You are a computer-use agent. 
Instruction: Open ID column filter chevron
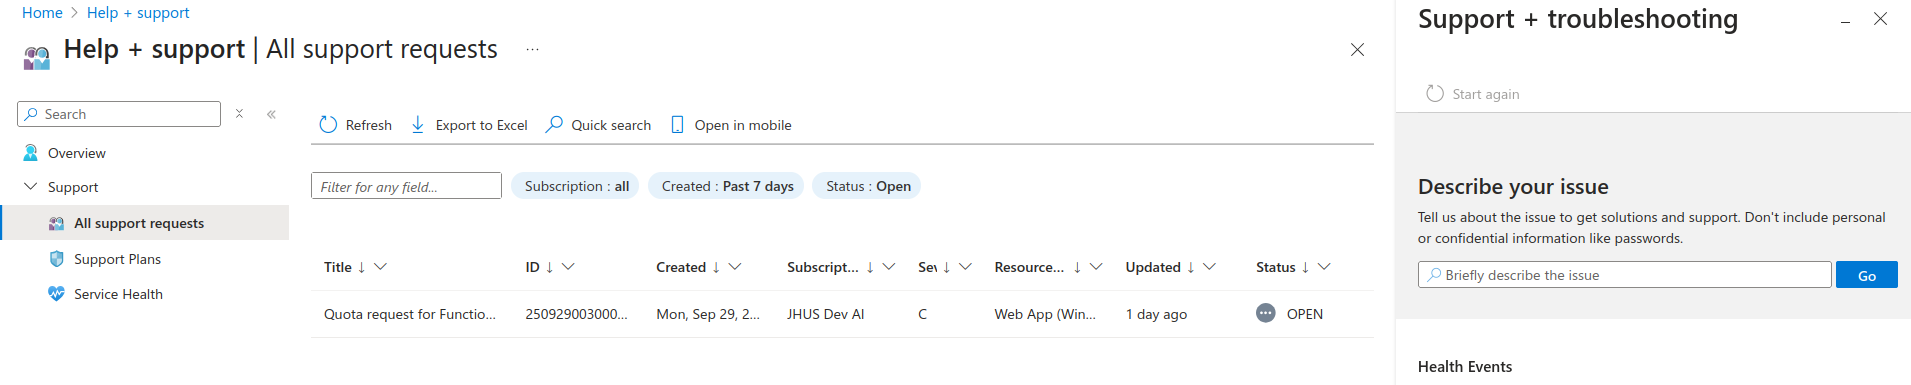[x=568, y=267]
